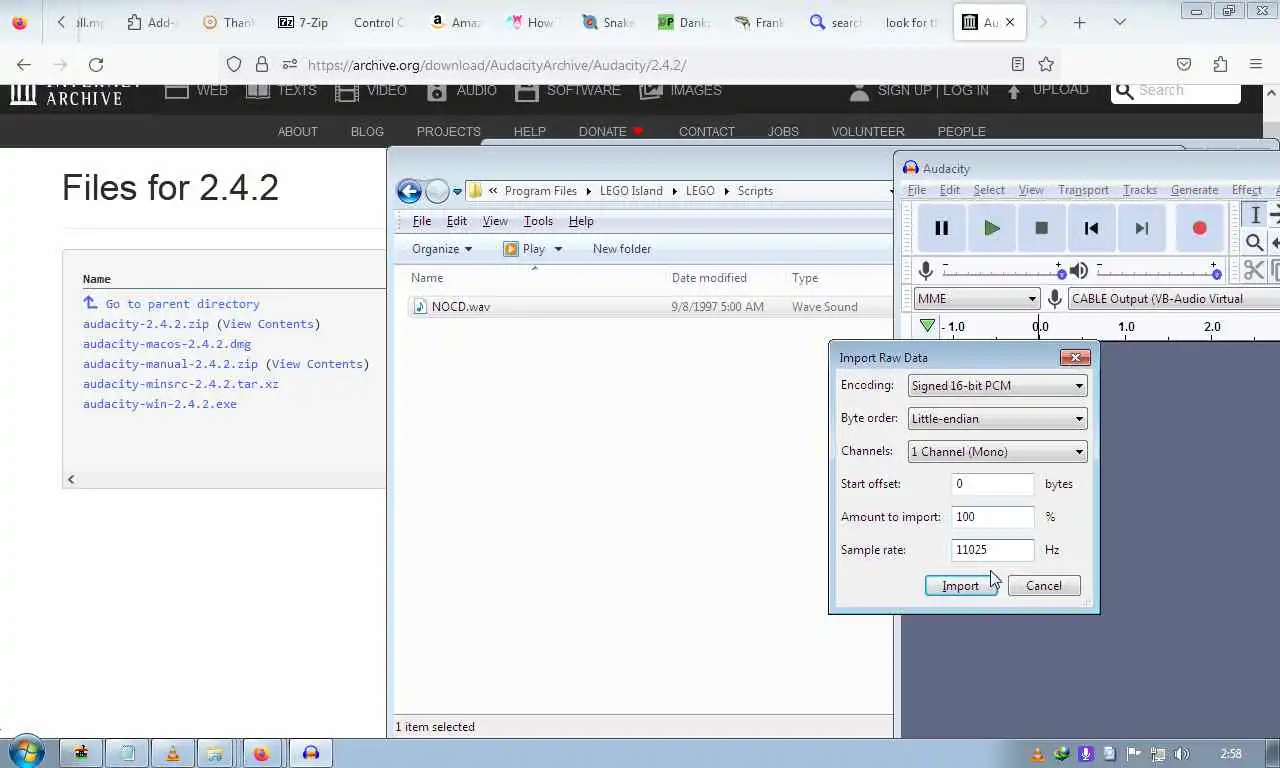Click the Internet Archive search box
The width and height of the screenshot is (1280, 768).
point(1176,90)
